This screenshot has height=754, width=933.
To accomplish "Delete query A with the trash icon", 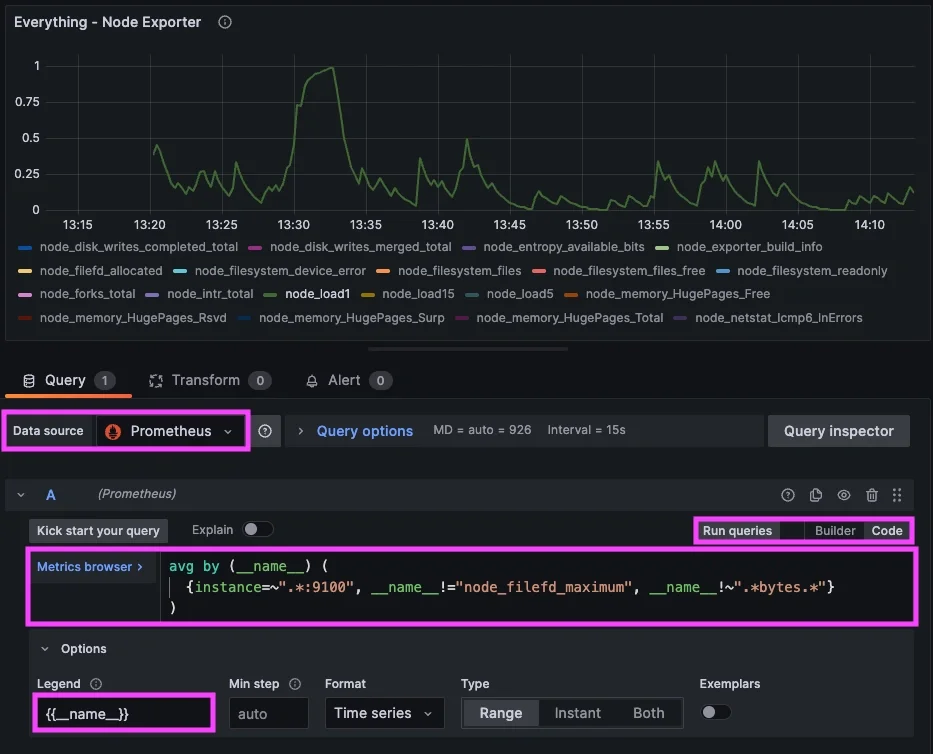I will coord(871,494).
